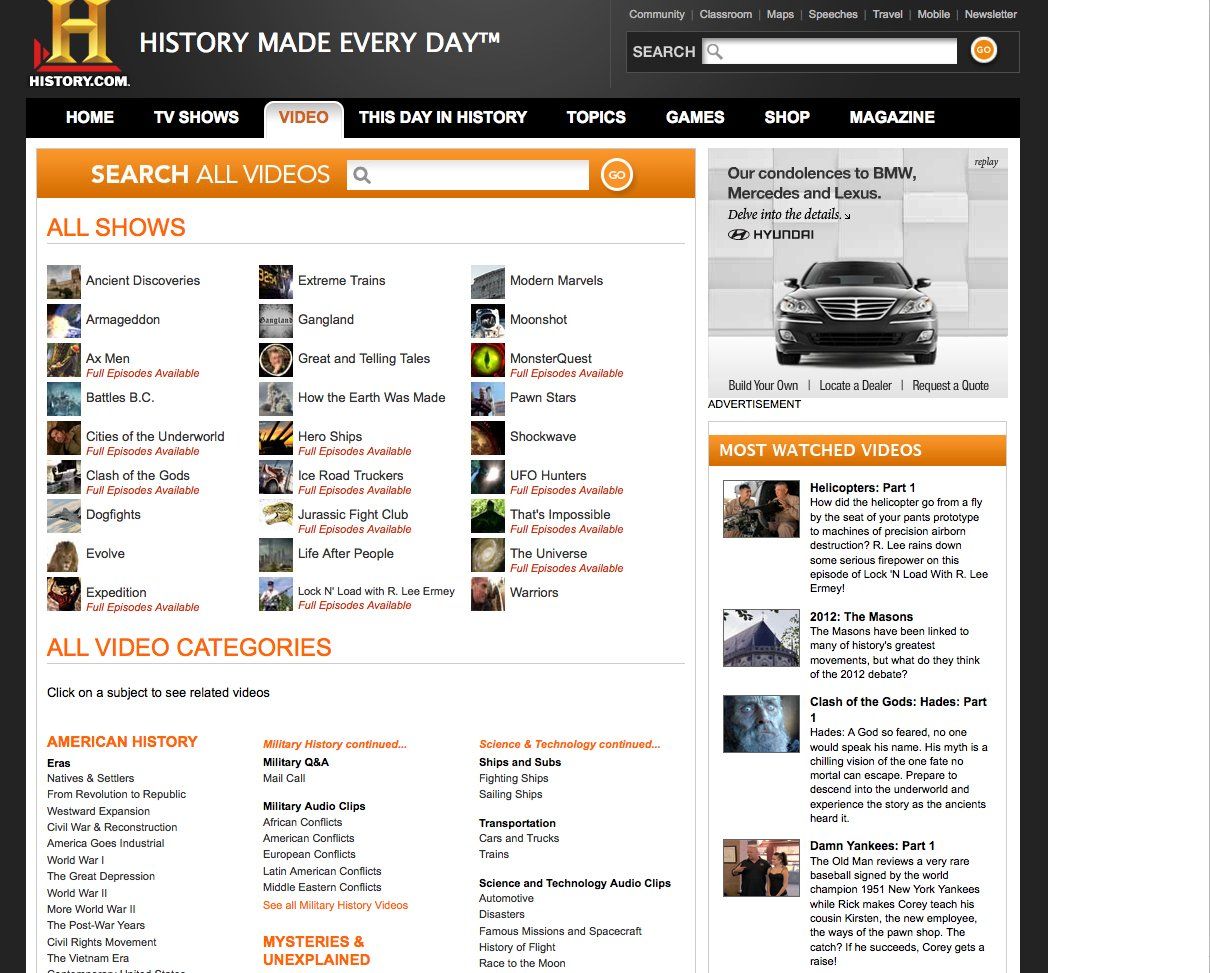Open the Community link in the header
Viewport: 1210px width, 973px height.
(657, 14)
